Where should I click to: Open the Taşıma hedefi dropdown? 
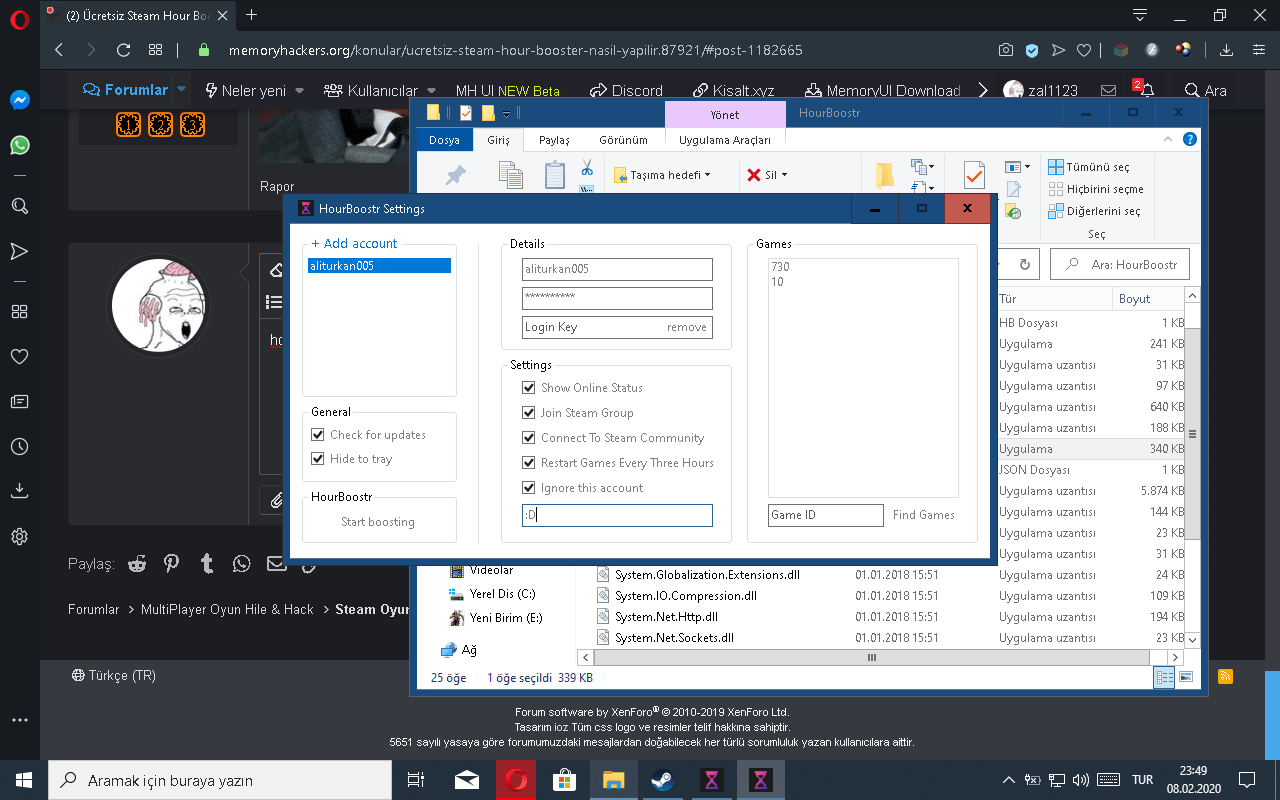click(x=661, y=175)
